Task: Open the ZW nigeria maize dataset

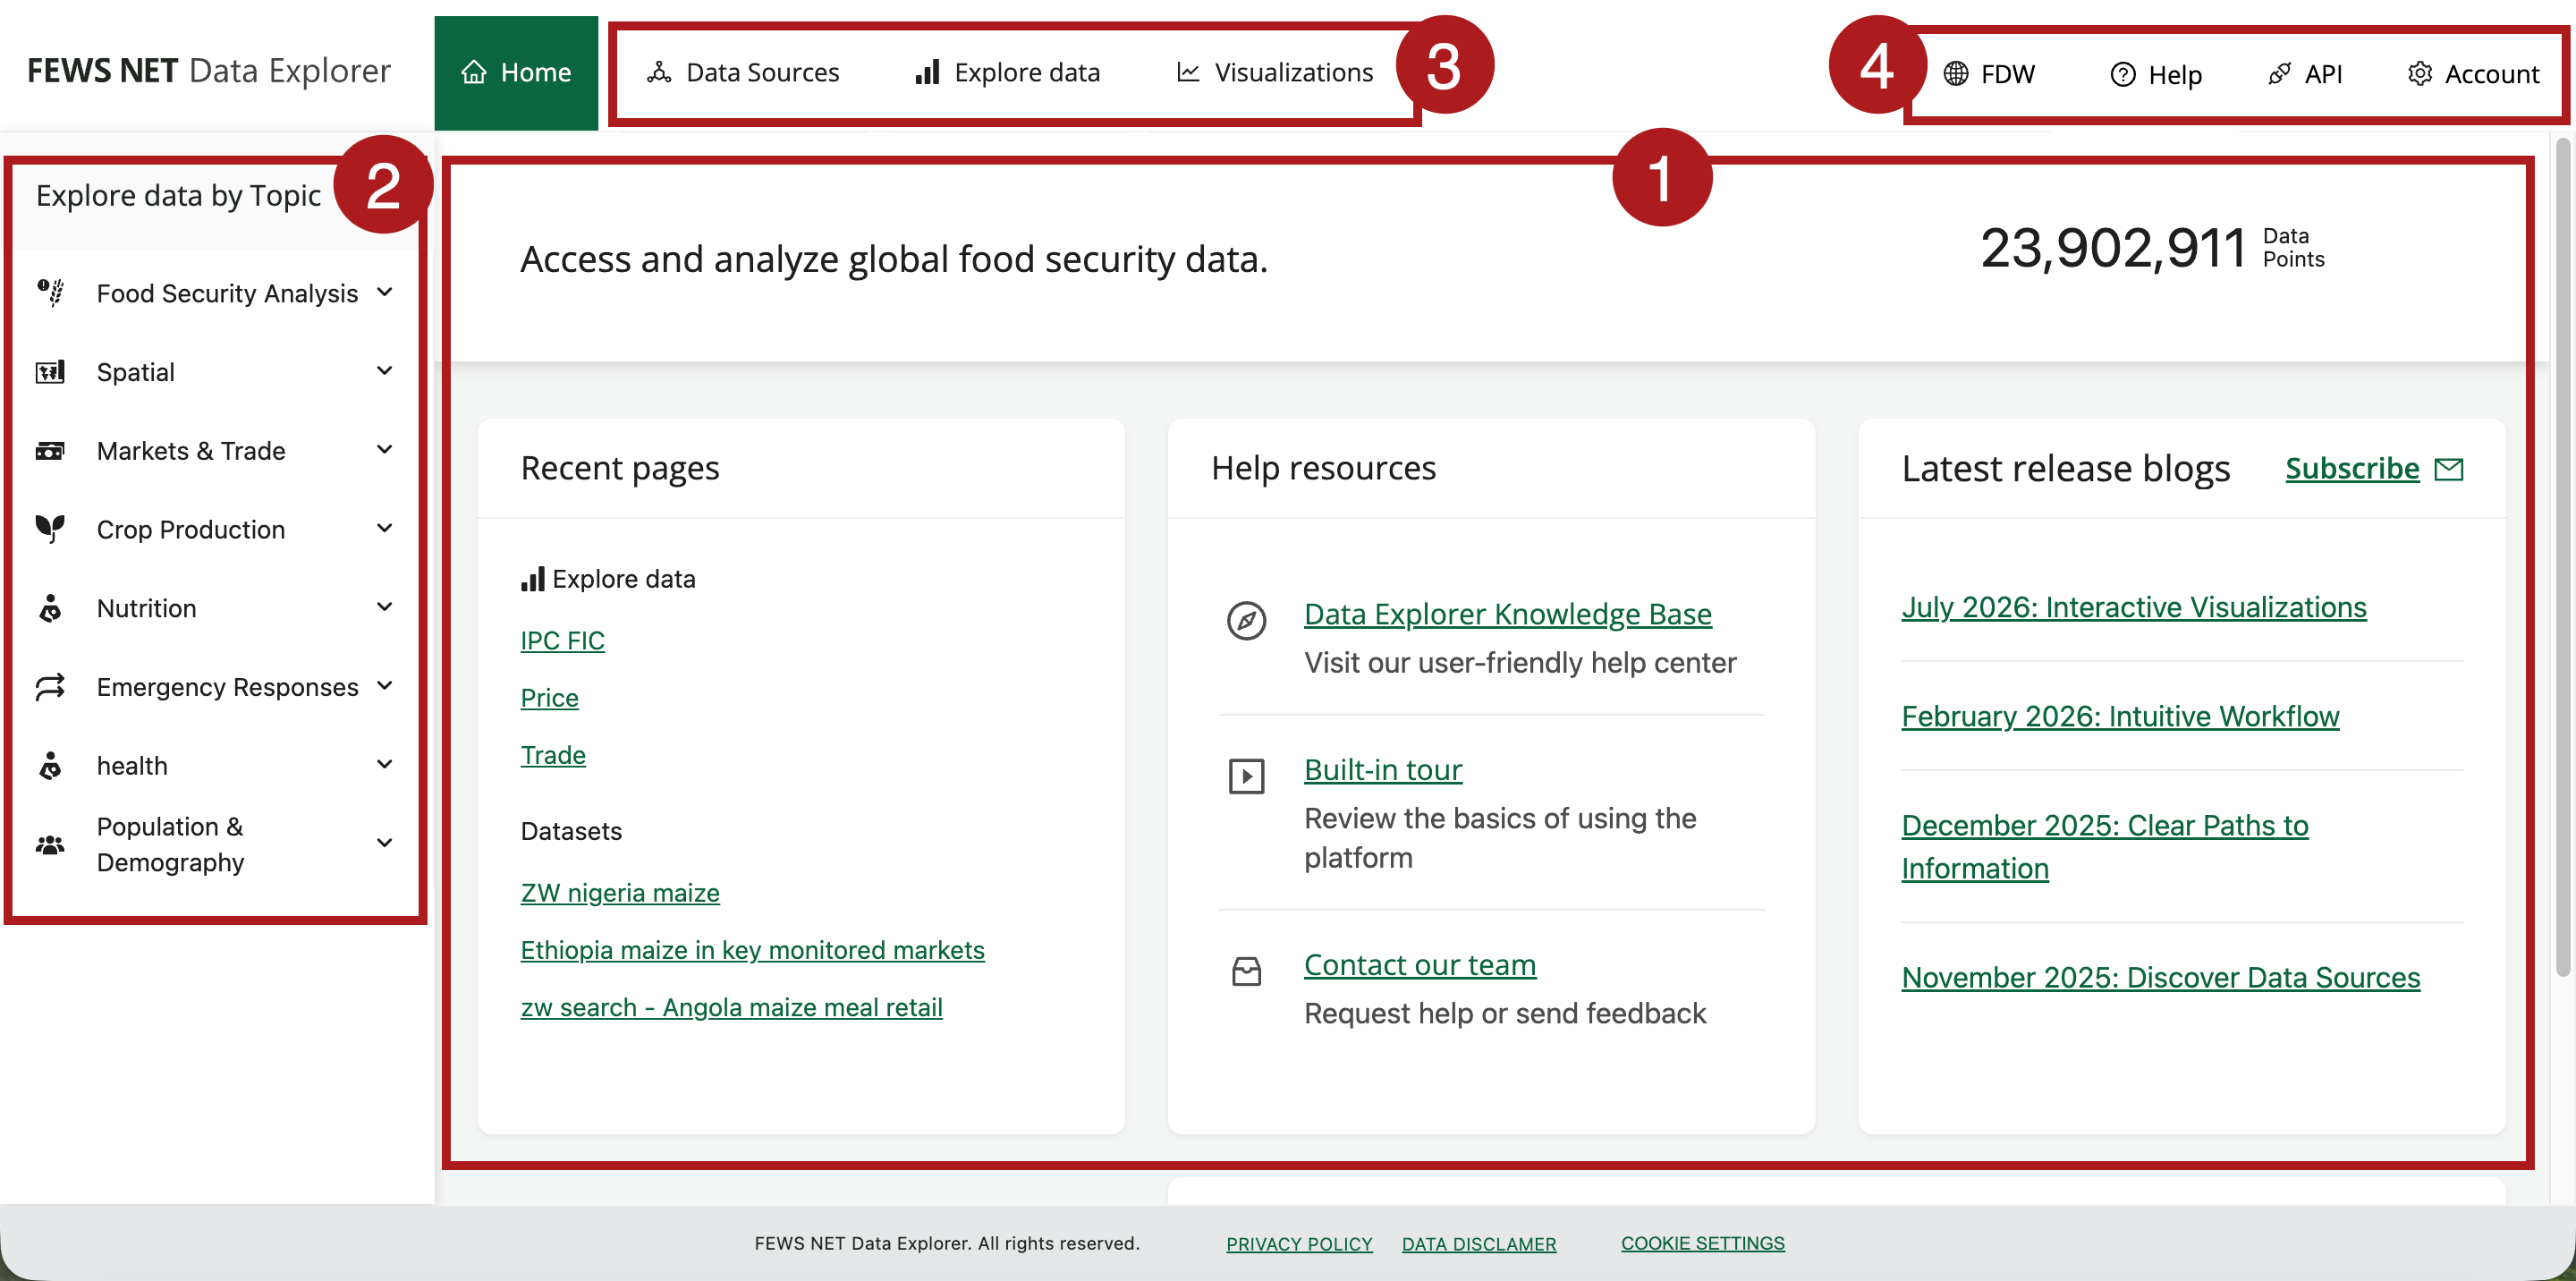Action: click(620, 893)
